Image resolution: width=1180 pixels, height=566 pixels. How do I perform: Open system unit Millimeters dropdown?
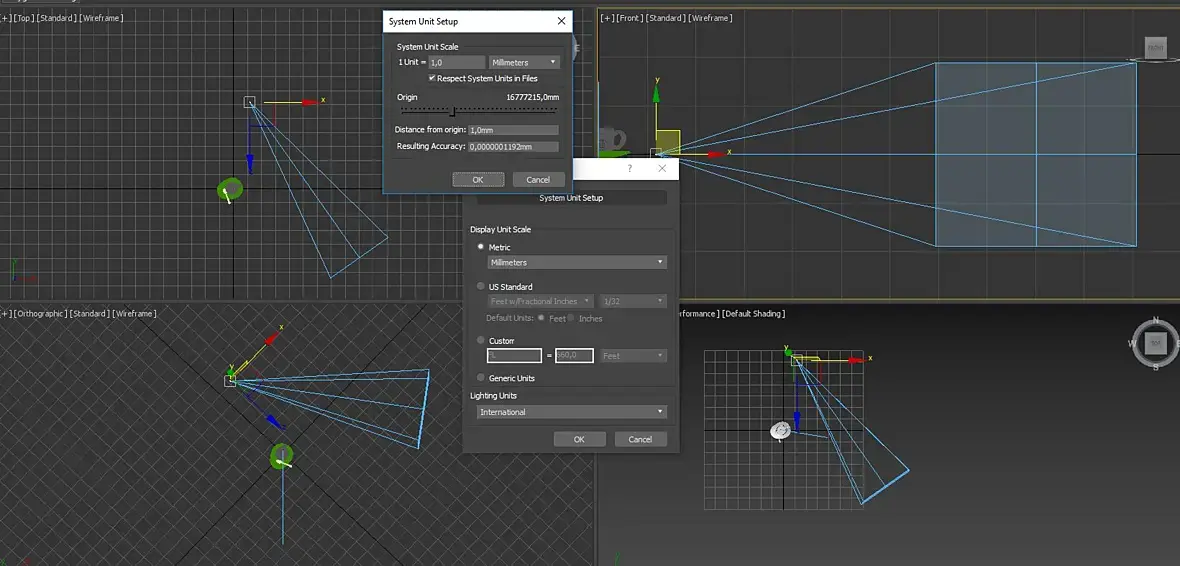pyautogui.click(x=525, y=62)
